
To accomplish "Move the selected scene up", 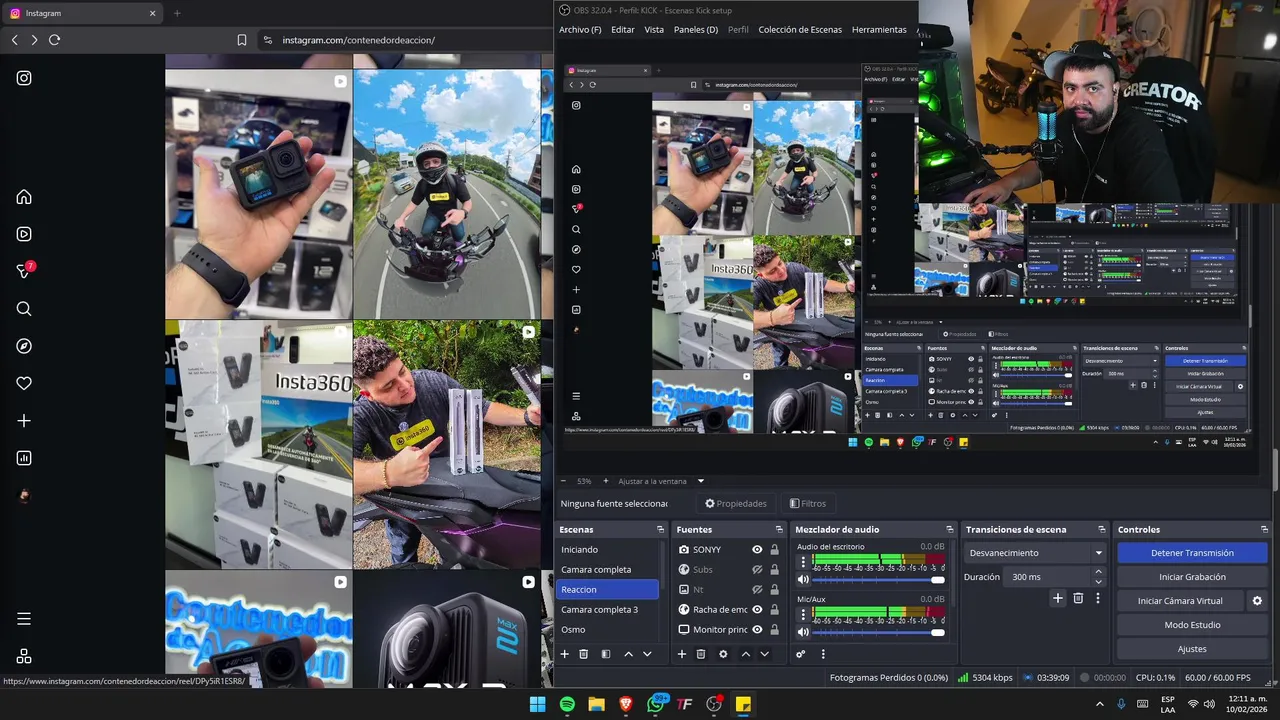I will pyautogui.click(x=628, y=654).
